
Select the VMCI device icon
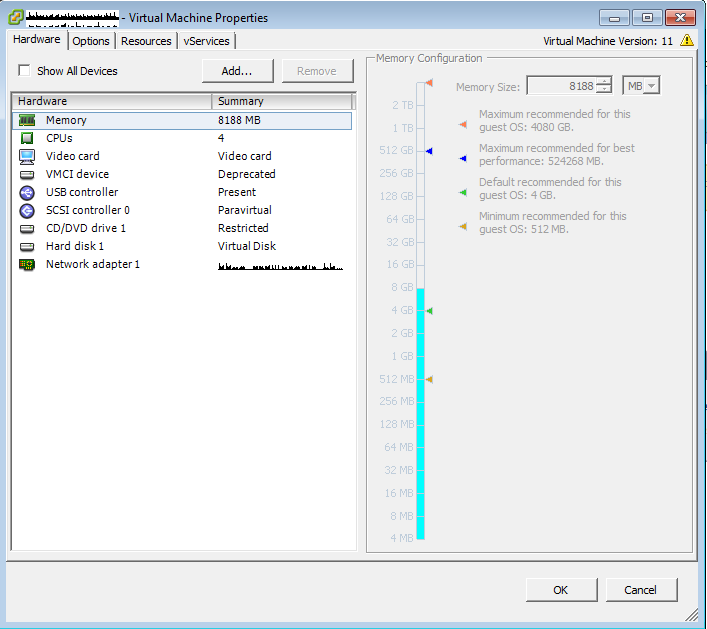27,174
